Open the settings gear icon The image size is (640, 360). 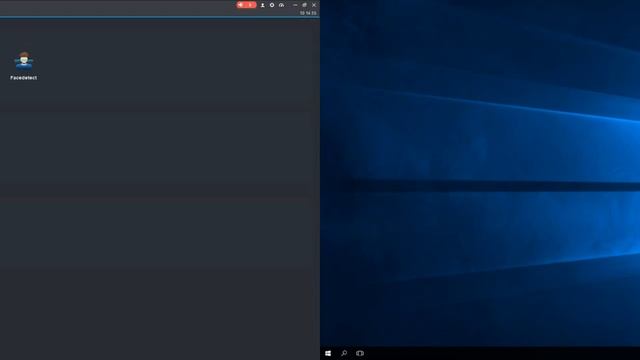272,5
